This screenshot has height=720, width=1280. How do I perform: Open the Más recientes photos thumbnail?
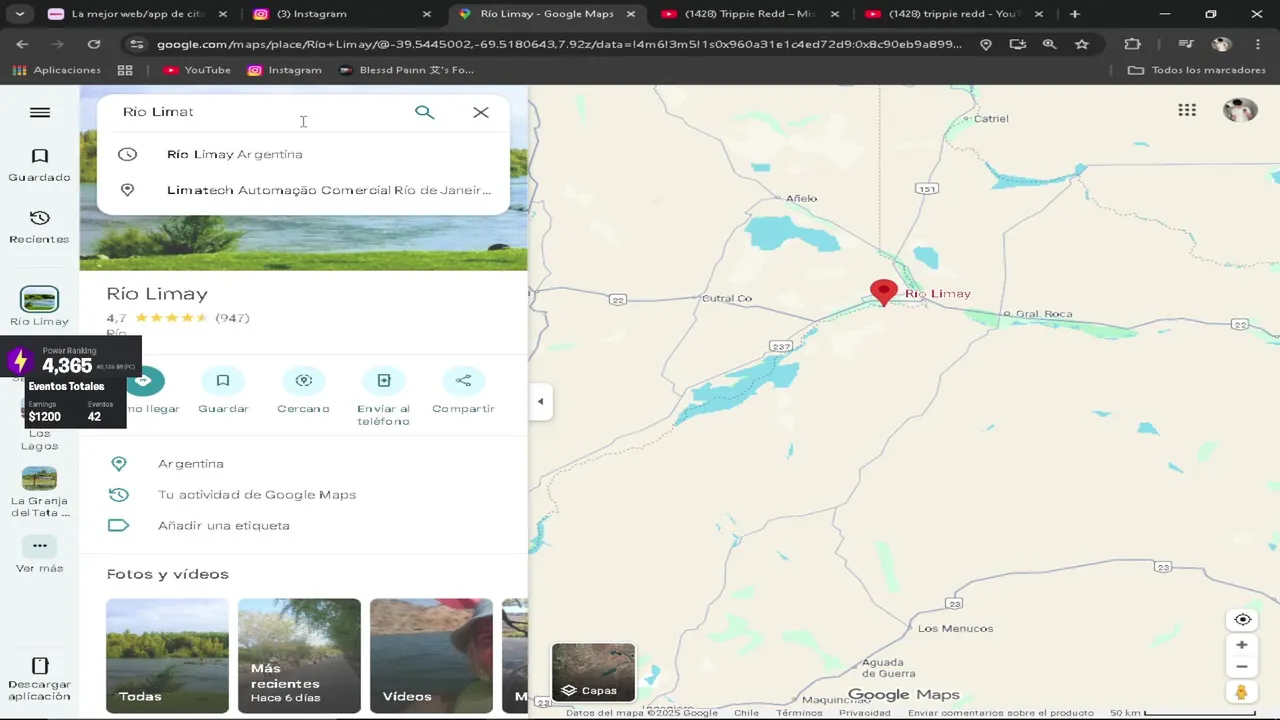pyautogui.click(x=299, y=656)
